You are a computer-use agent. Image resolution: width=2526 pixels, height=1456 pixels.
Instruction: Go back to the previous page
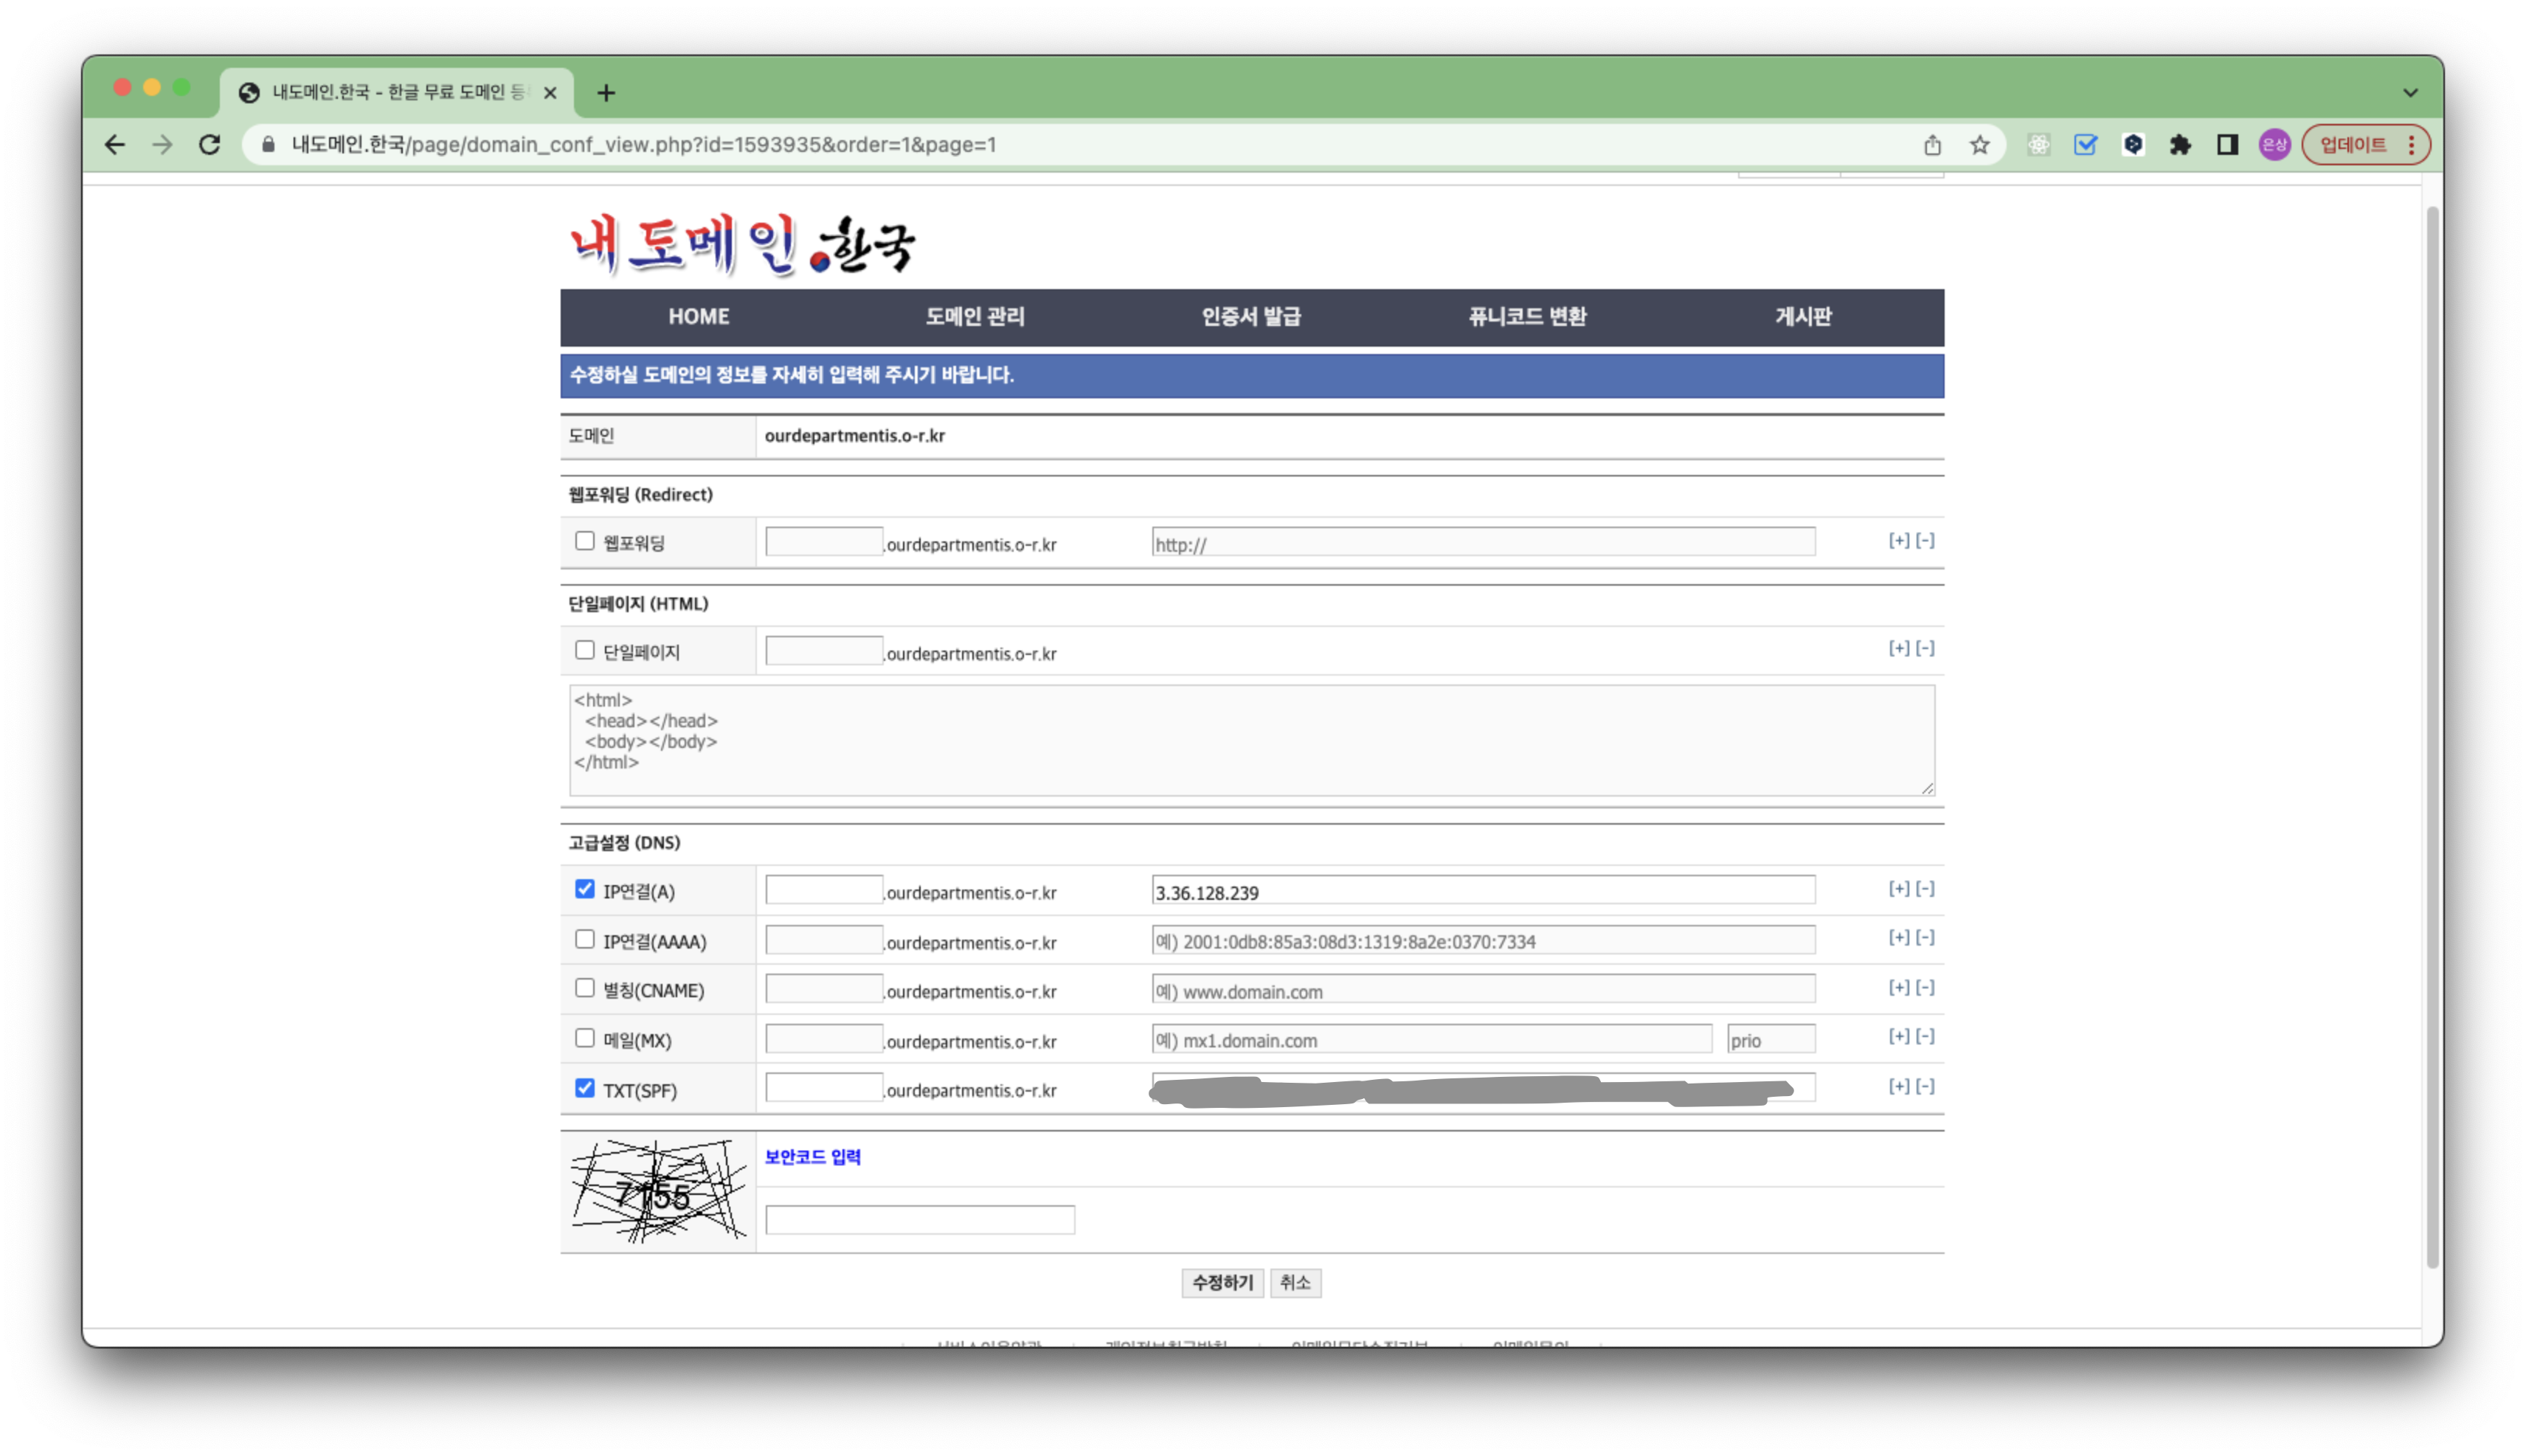[x=115, y=145]
